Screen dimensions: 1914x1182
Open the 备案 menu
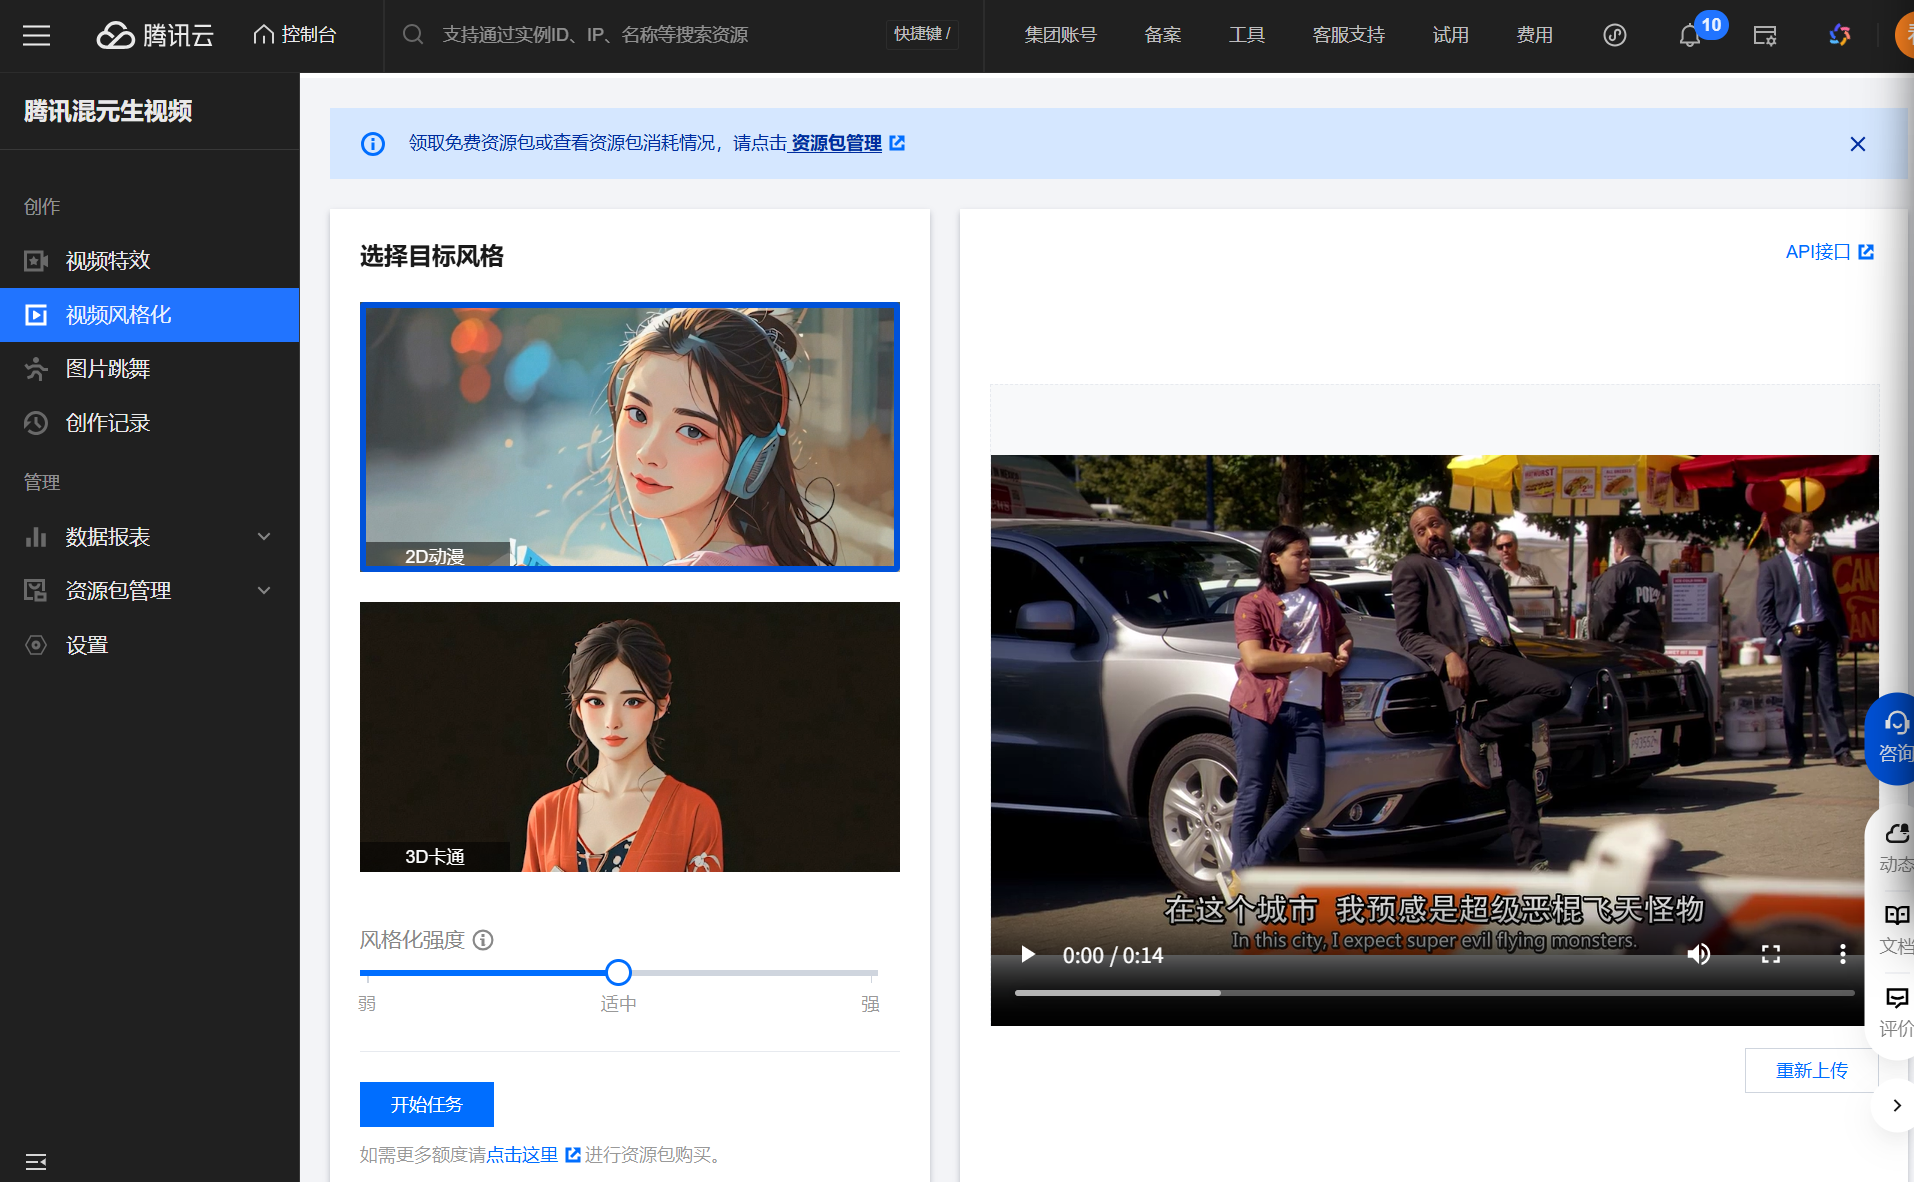1163,35
